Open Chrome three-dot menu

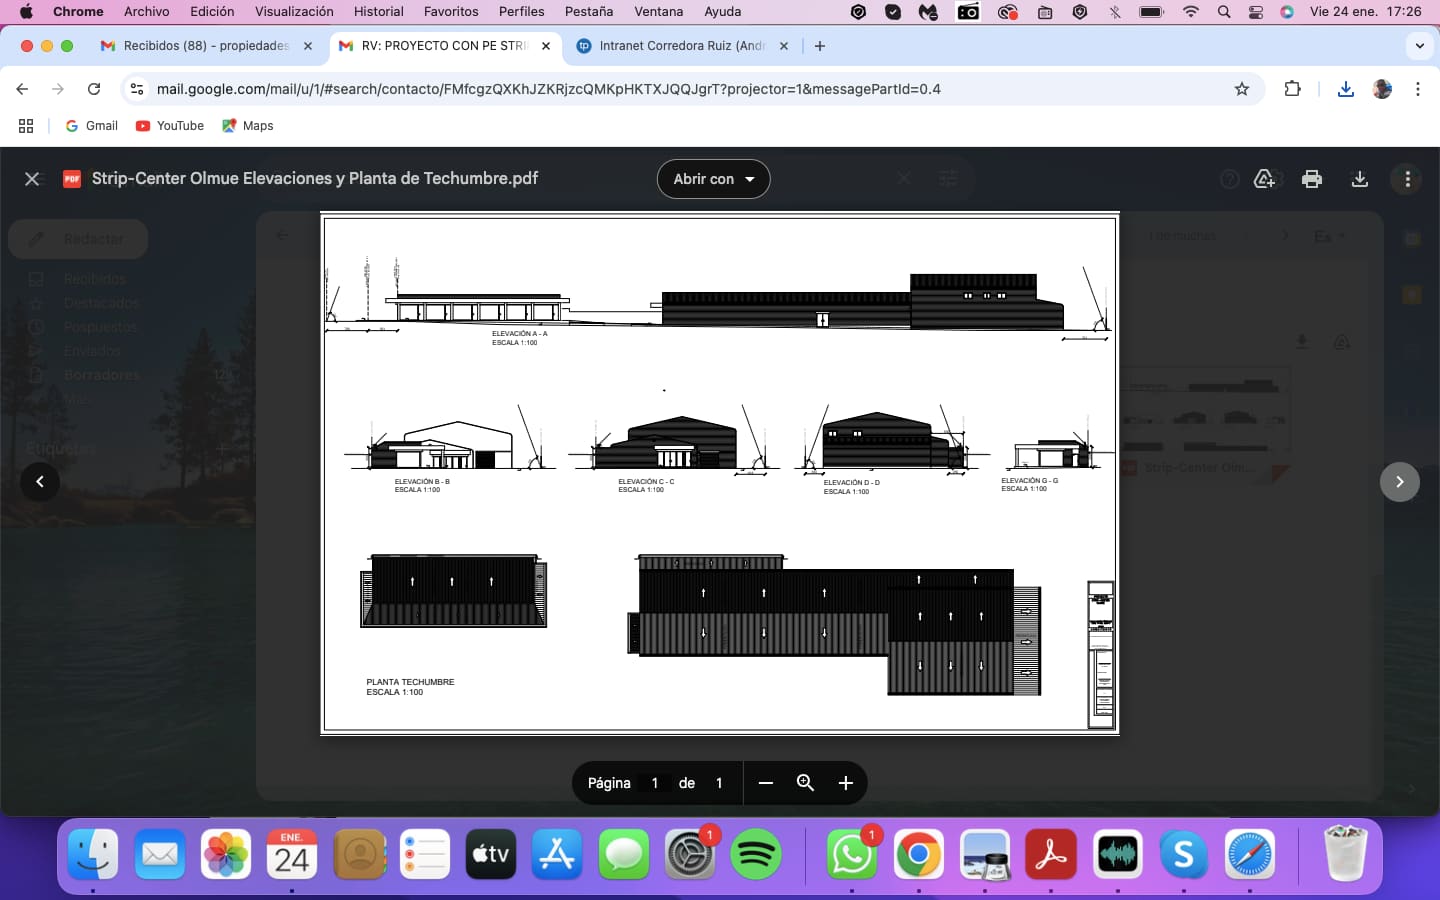point(1418,89)
